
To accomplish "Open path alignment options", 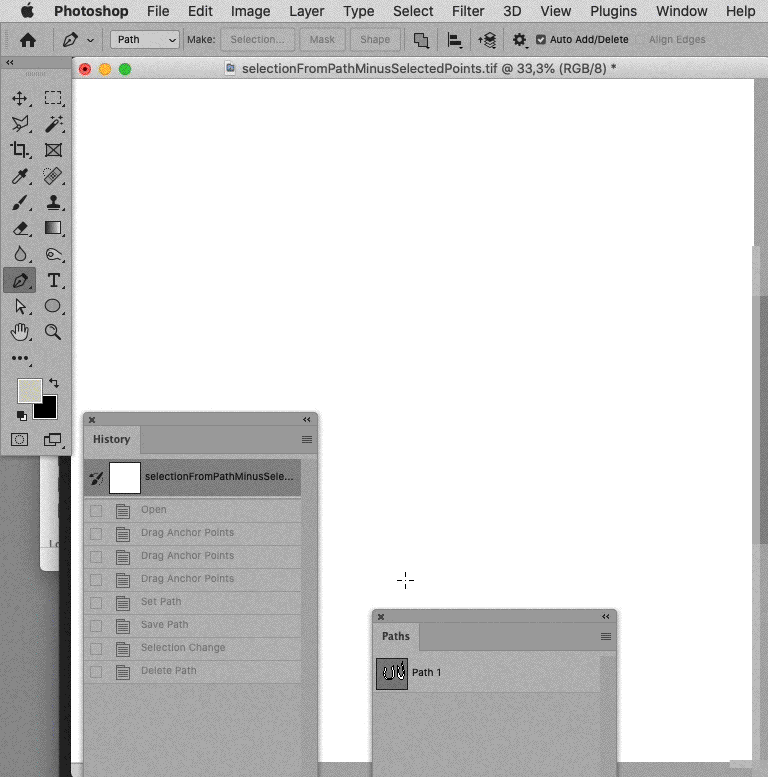I will tap(454, 40).
